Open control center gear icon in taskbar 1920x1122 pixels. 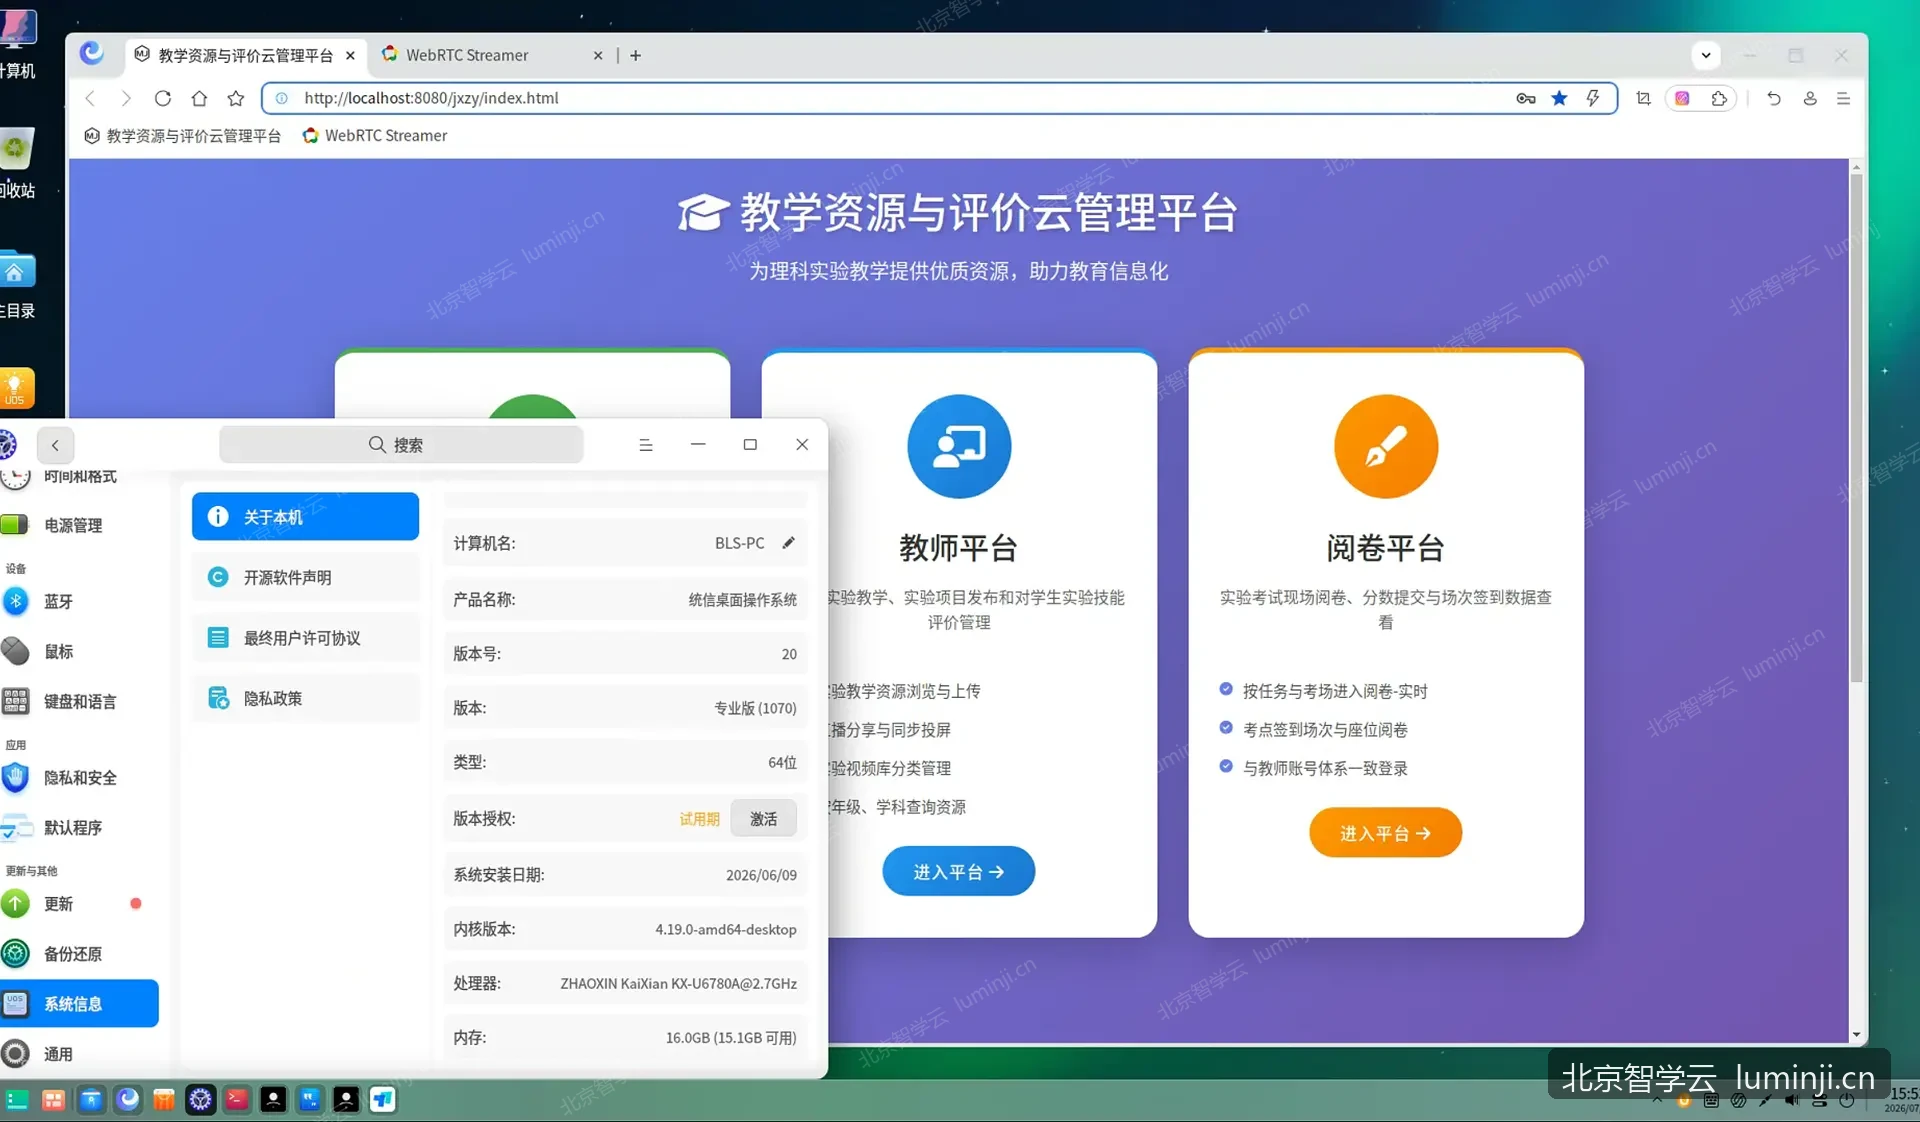point(201,1100)
